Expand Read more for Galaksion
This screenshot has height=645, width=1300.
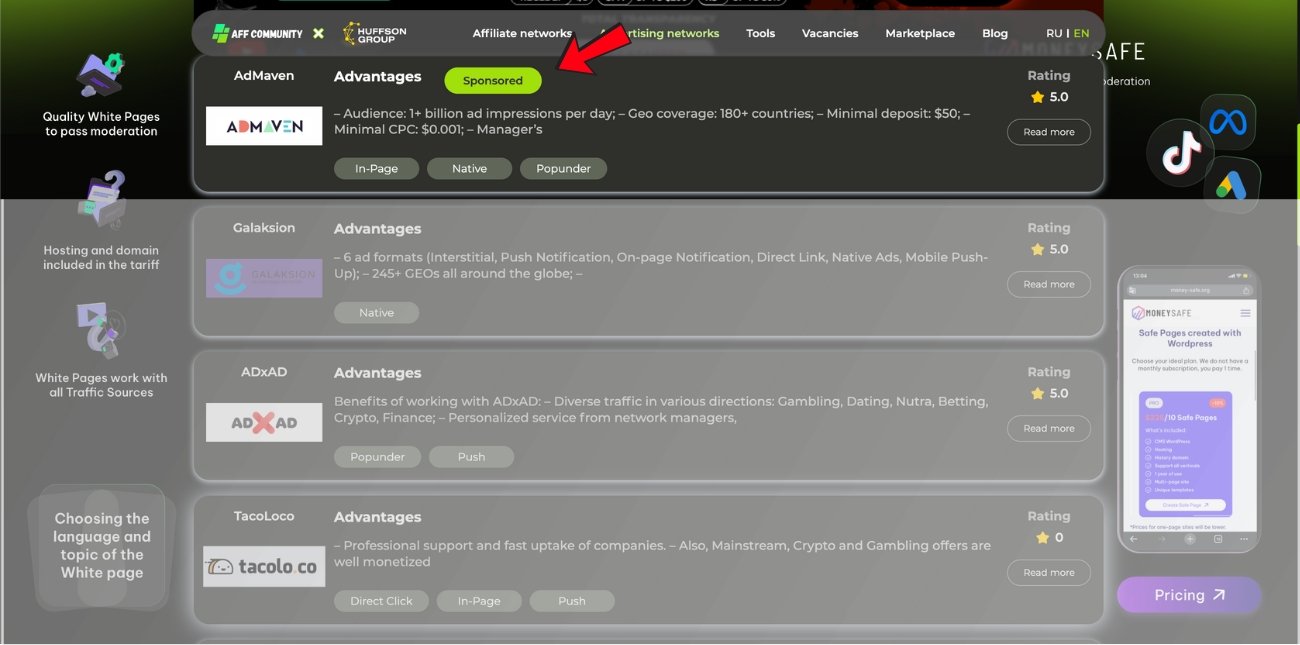(x=1048, y=284)
